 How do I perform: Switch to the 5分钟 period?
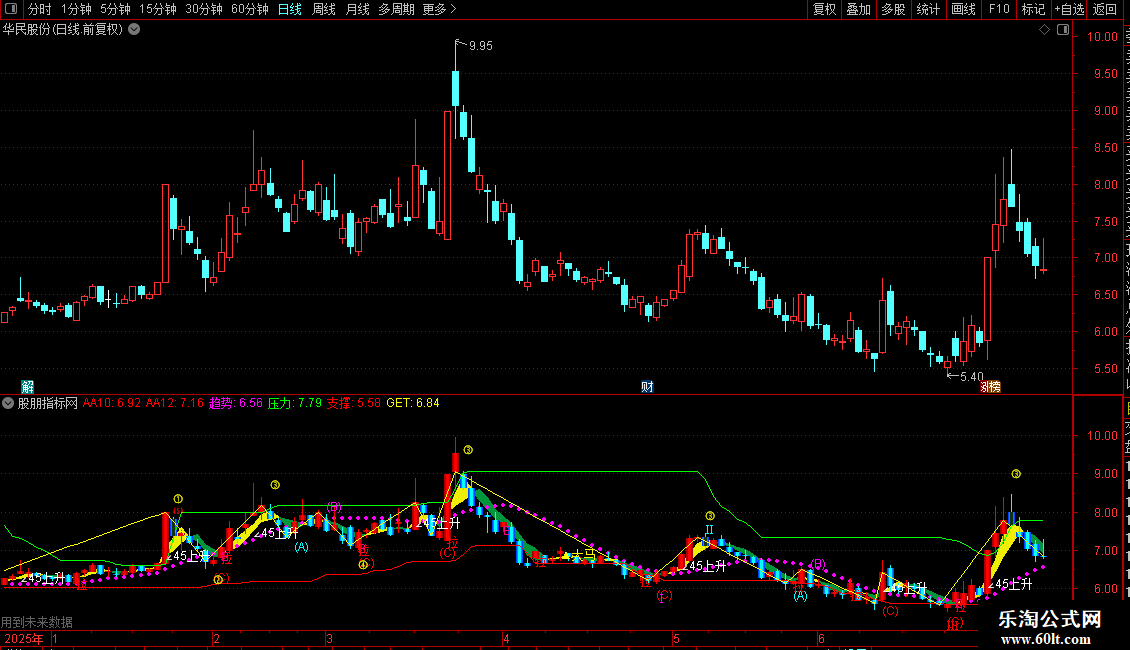115,9
